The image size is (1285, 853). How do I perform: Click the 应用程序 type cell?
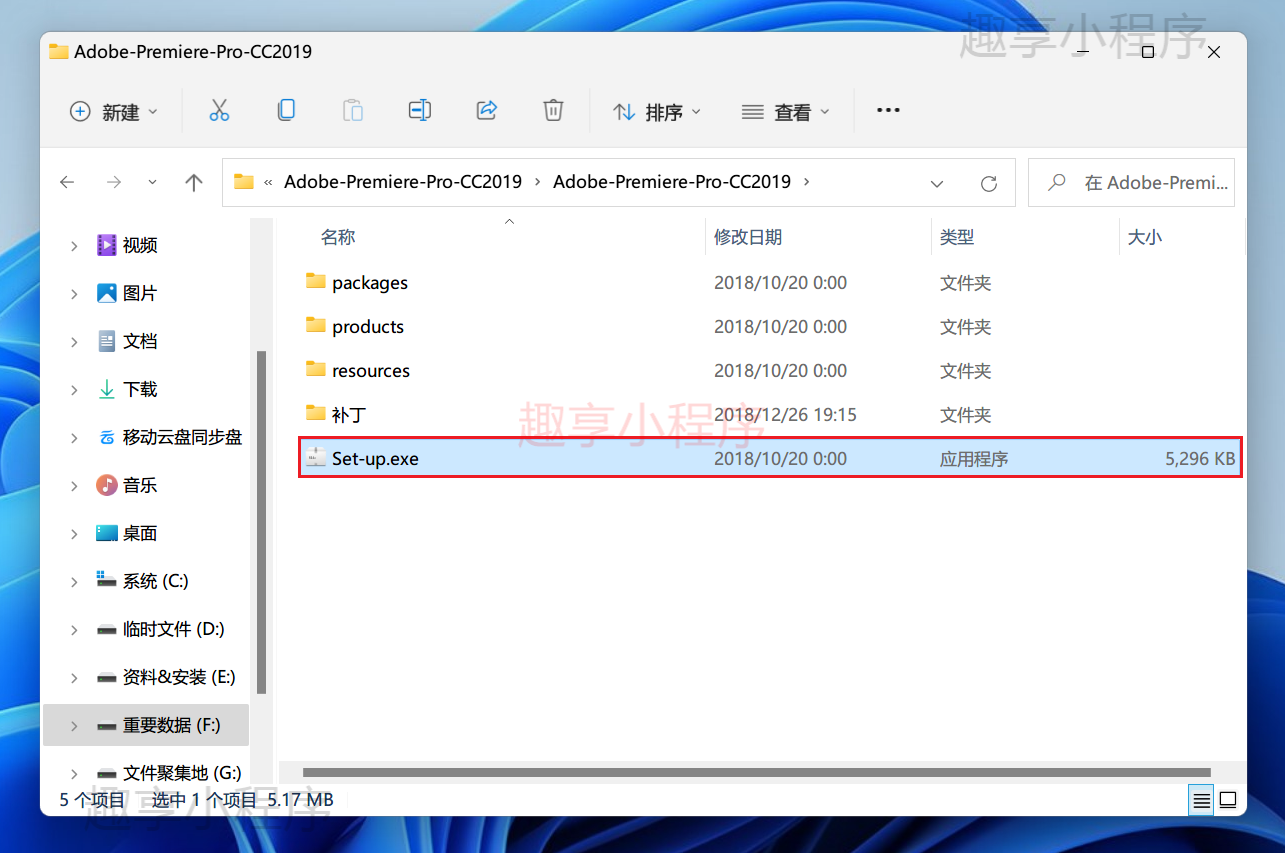[974, 459]
